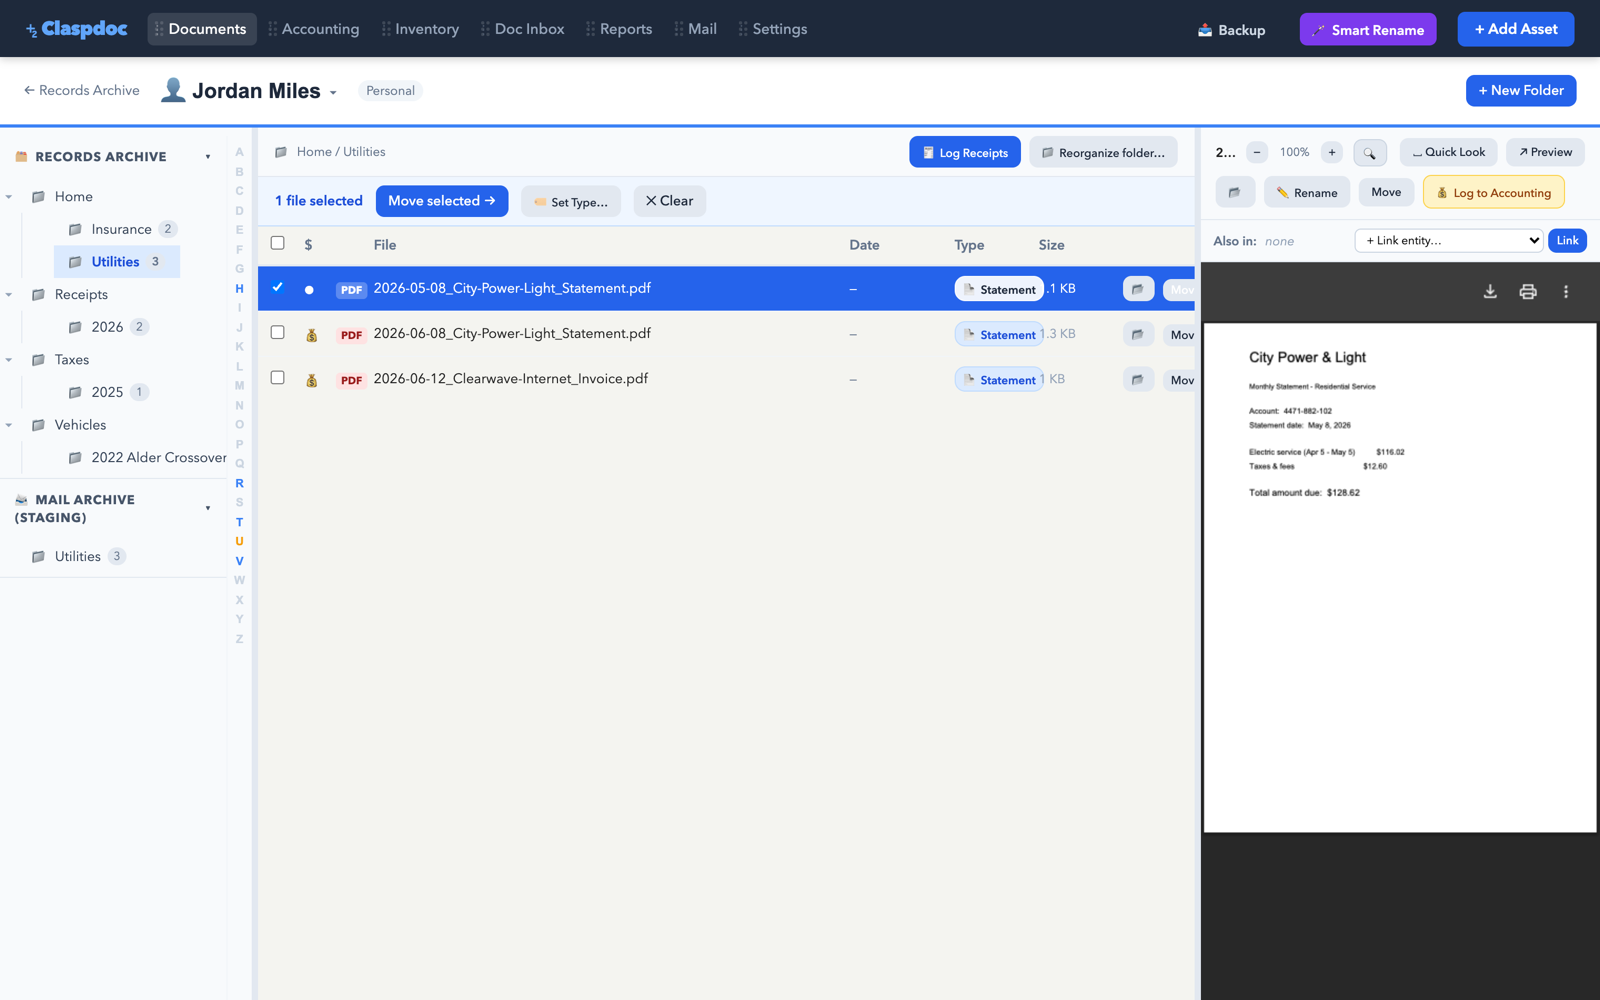
Task: Jump to letter V in alphabet index
Action: click(x=239, y=561)
